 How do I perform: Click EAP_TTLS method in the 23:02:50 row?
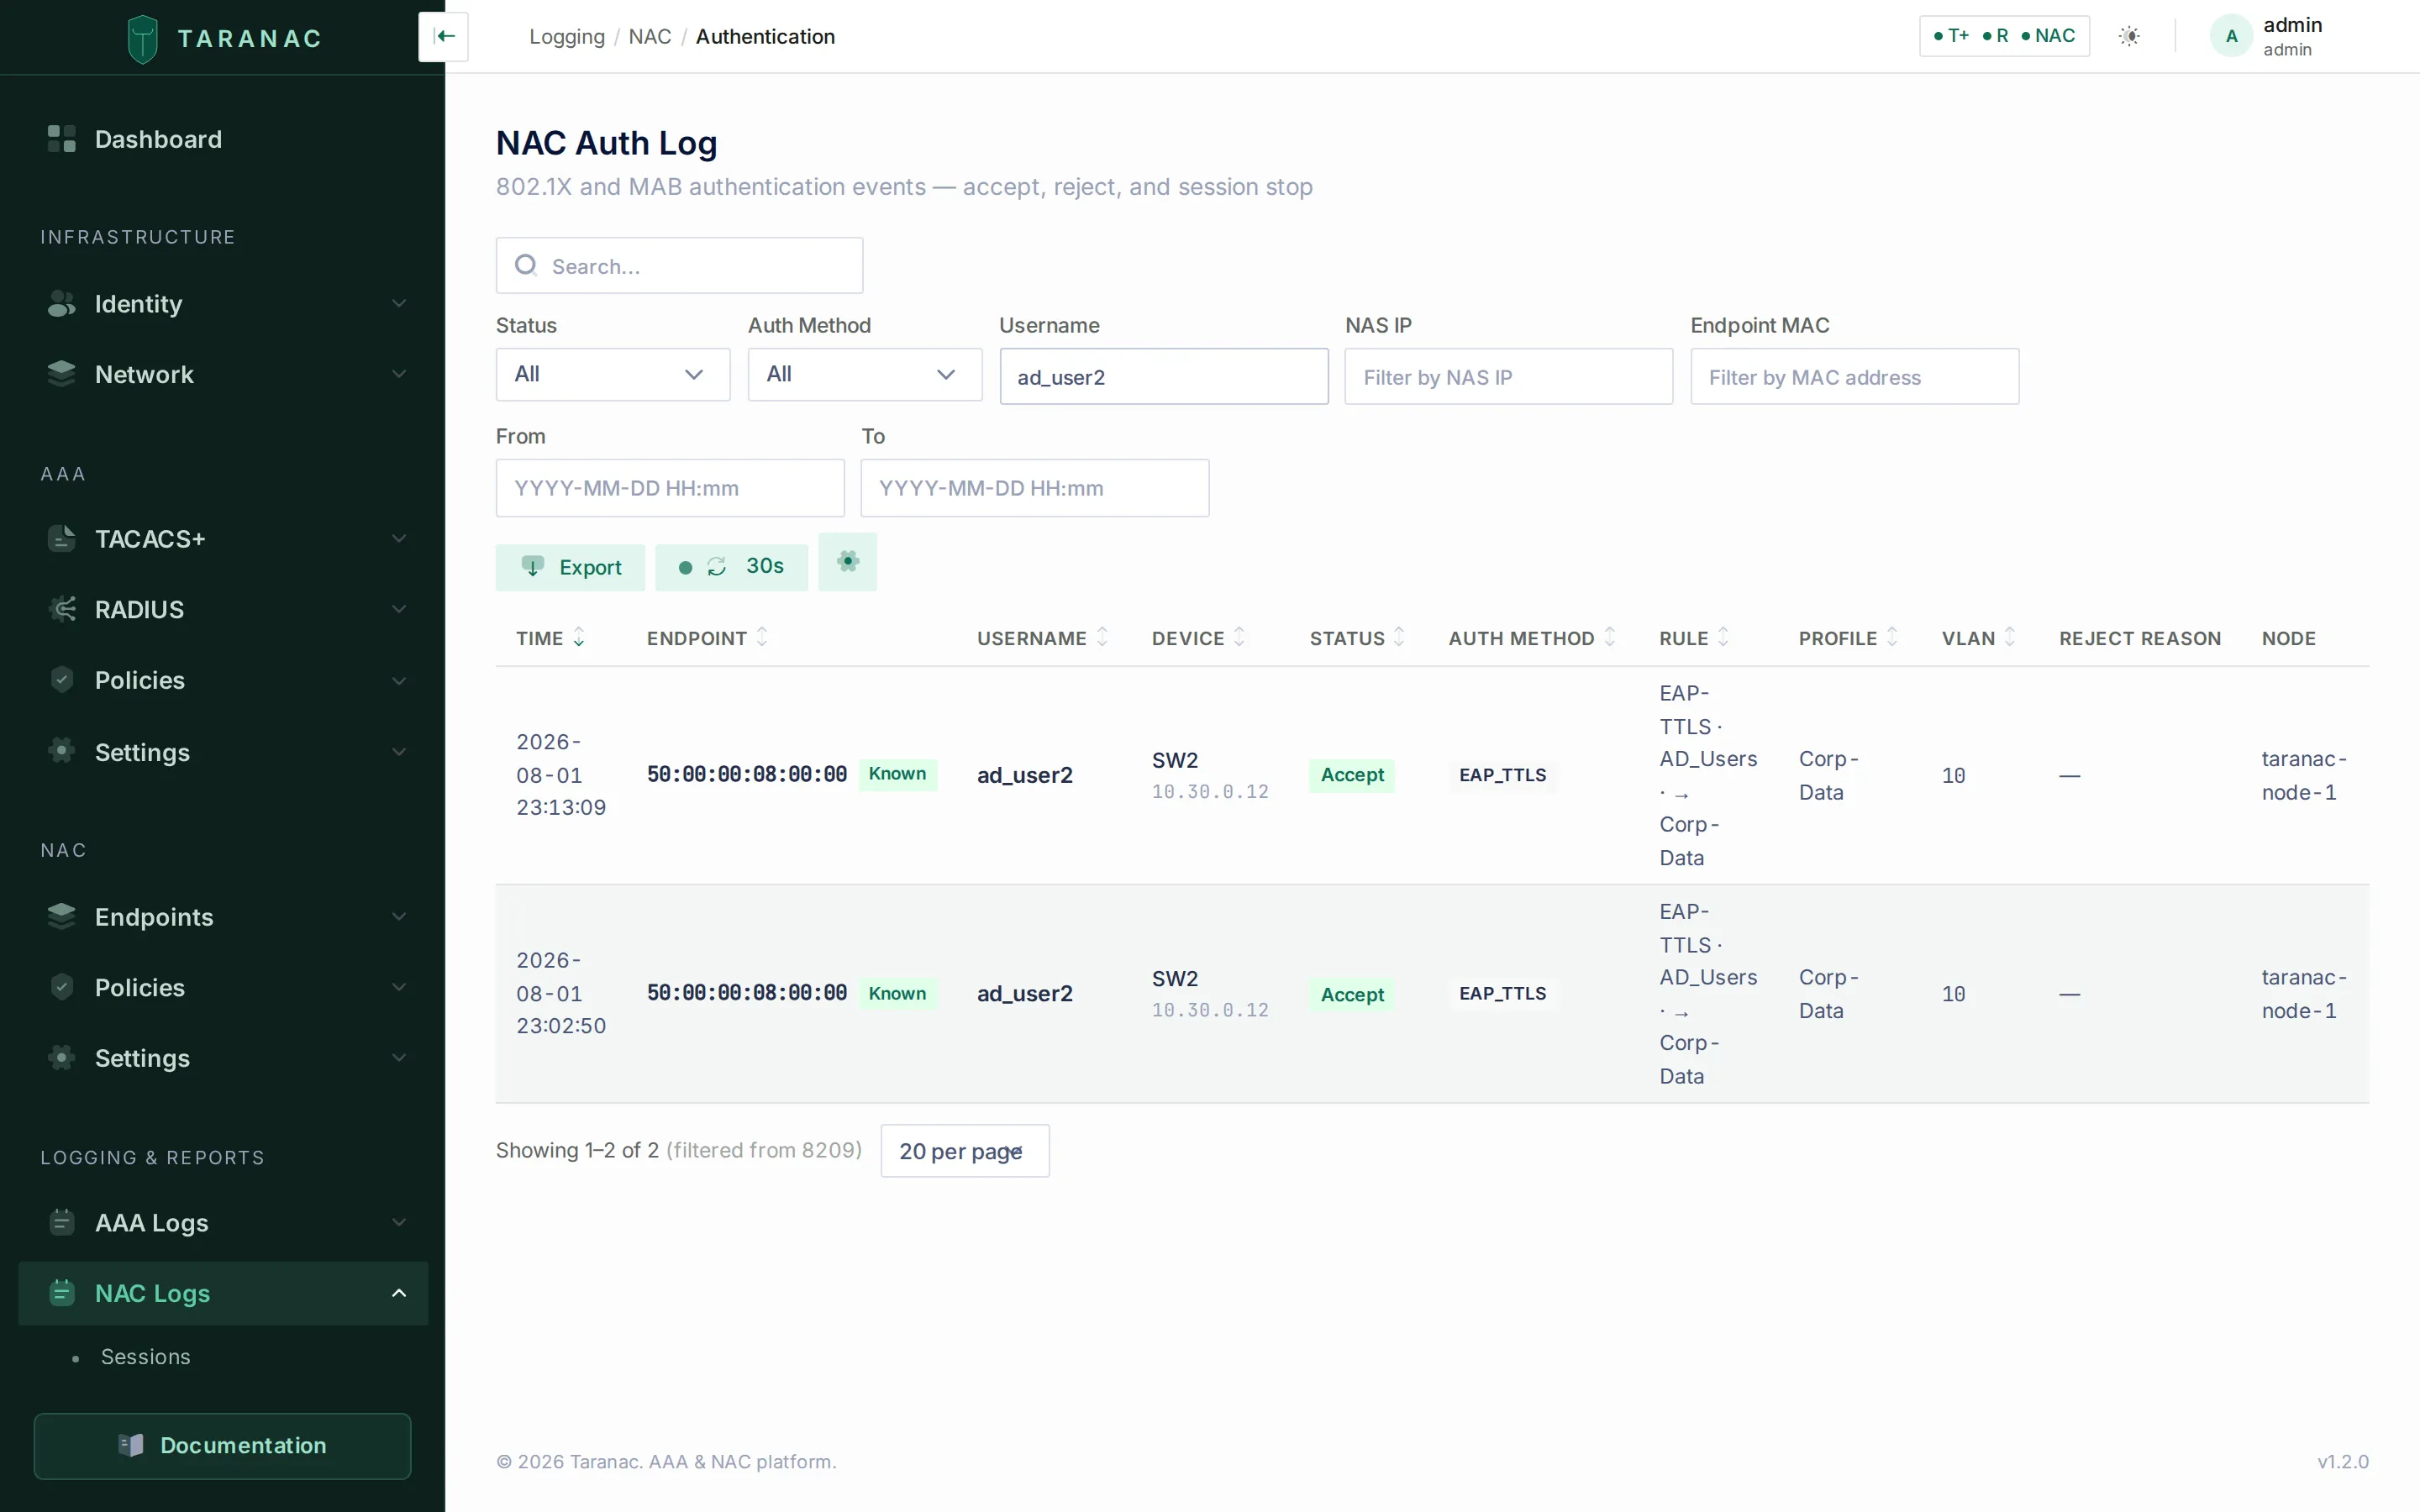pyautogui.click(x=1502, y=993)
